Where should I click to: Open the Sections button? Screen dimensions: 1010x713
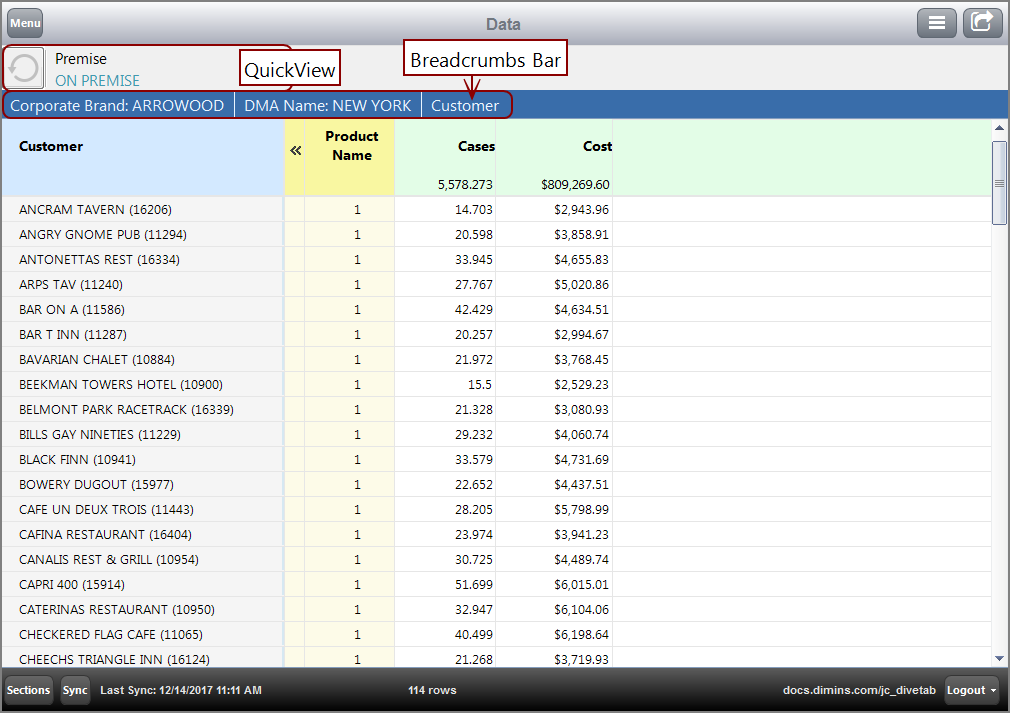(29, 690)
